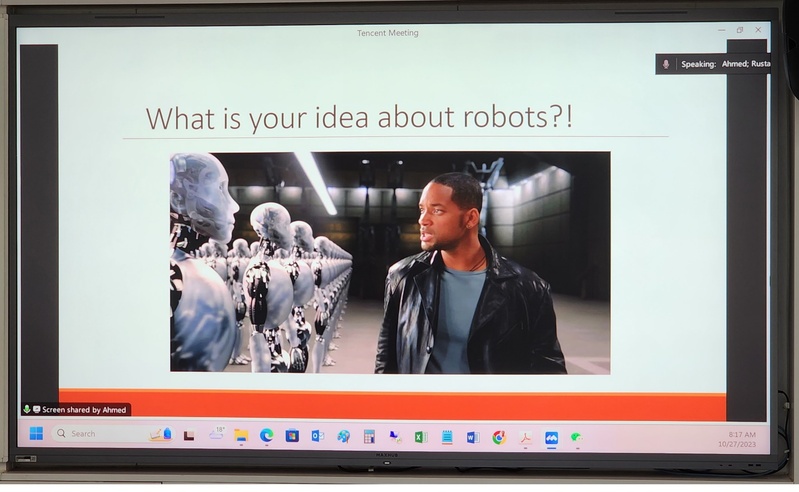Open the weather widget on taskbar
This screenshot has width=799, height=492.
(x=216, y=434)
